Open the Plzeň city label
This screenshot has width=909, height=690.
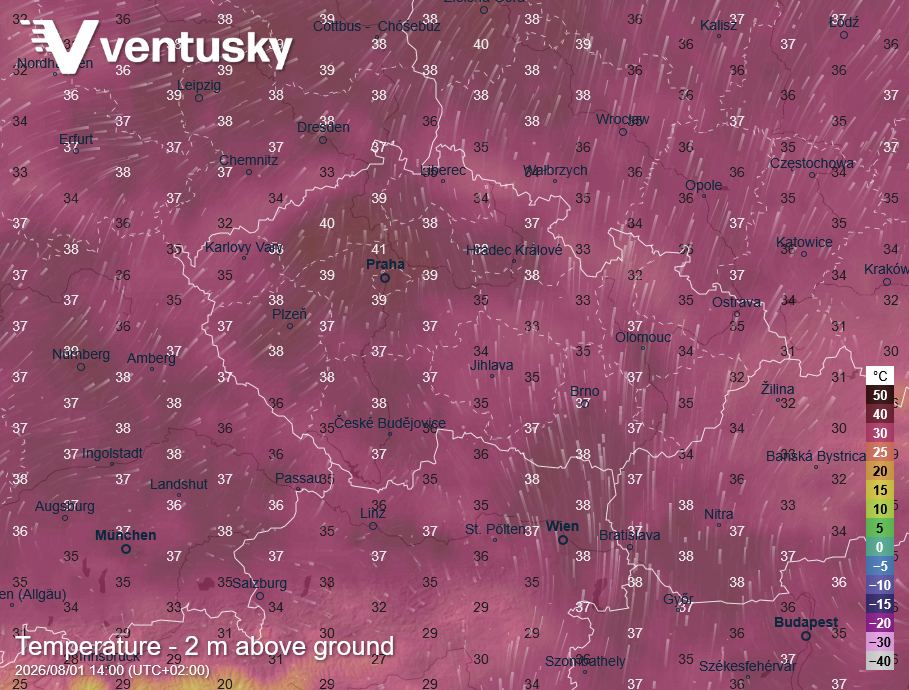point(289,314)
